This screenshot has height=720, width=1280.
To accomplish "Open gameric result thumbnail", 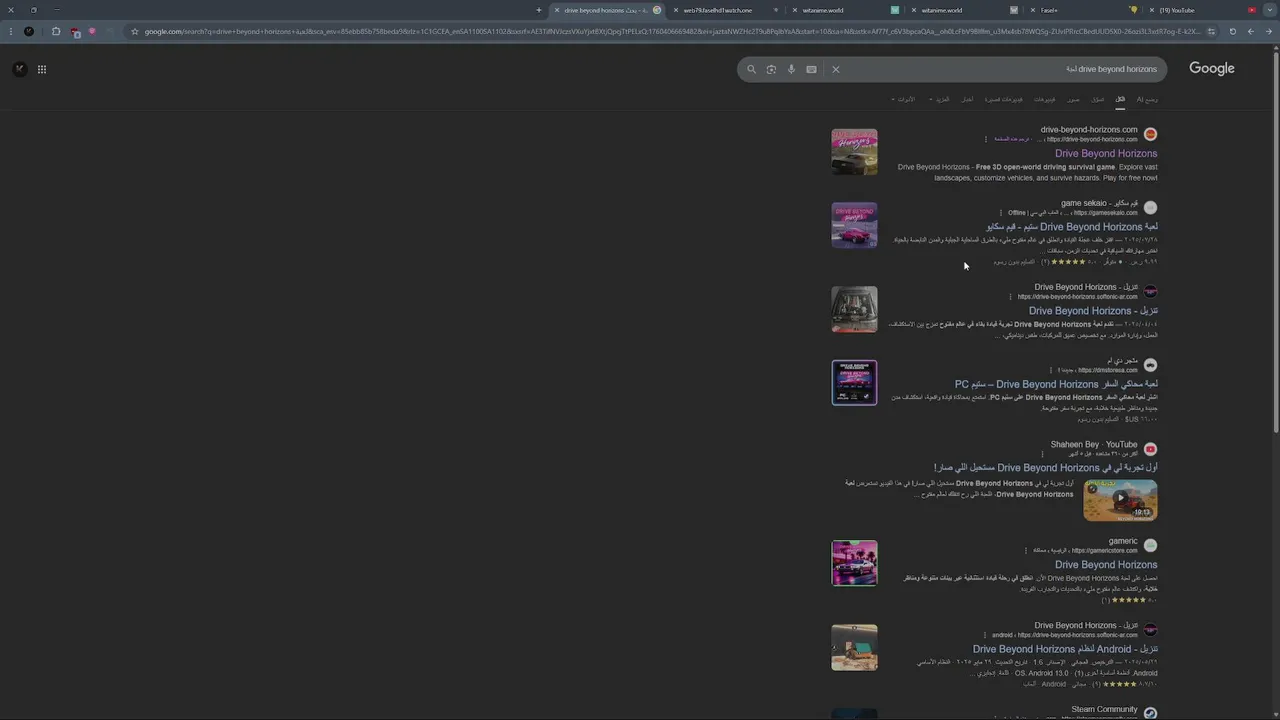I will [x=854, y=563].
